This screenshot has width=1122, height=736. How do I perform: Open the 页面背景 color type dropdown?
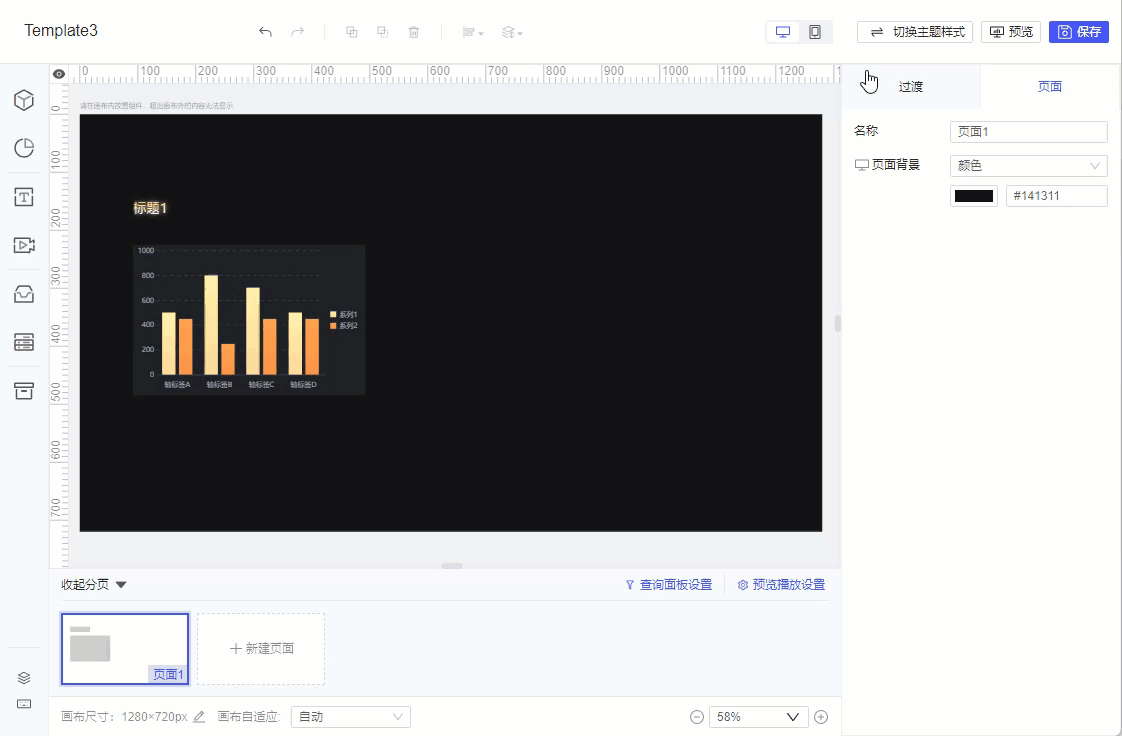1028,165
